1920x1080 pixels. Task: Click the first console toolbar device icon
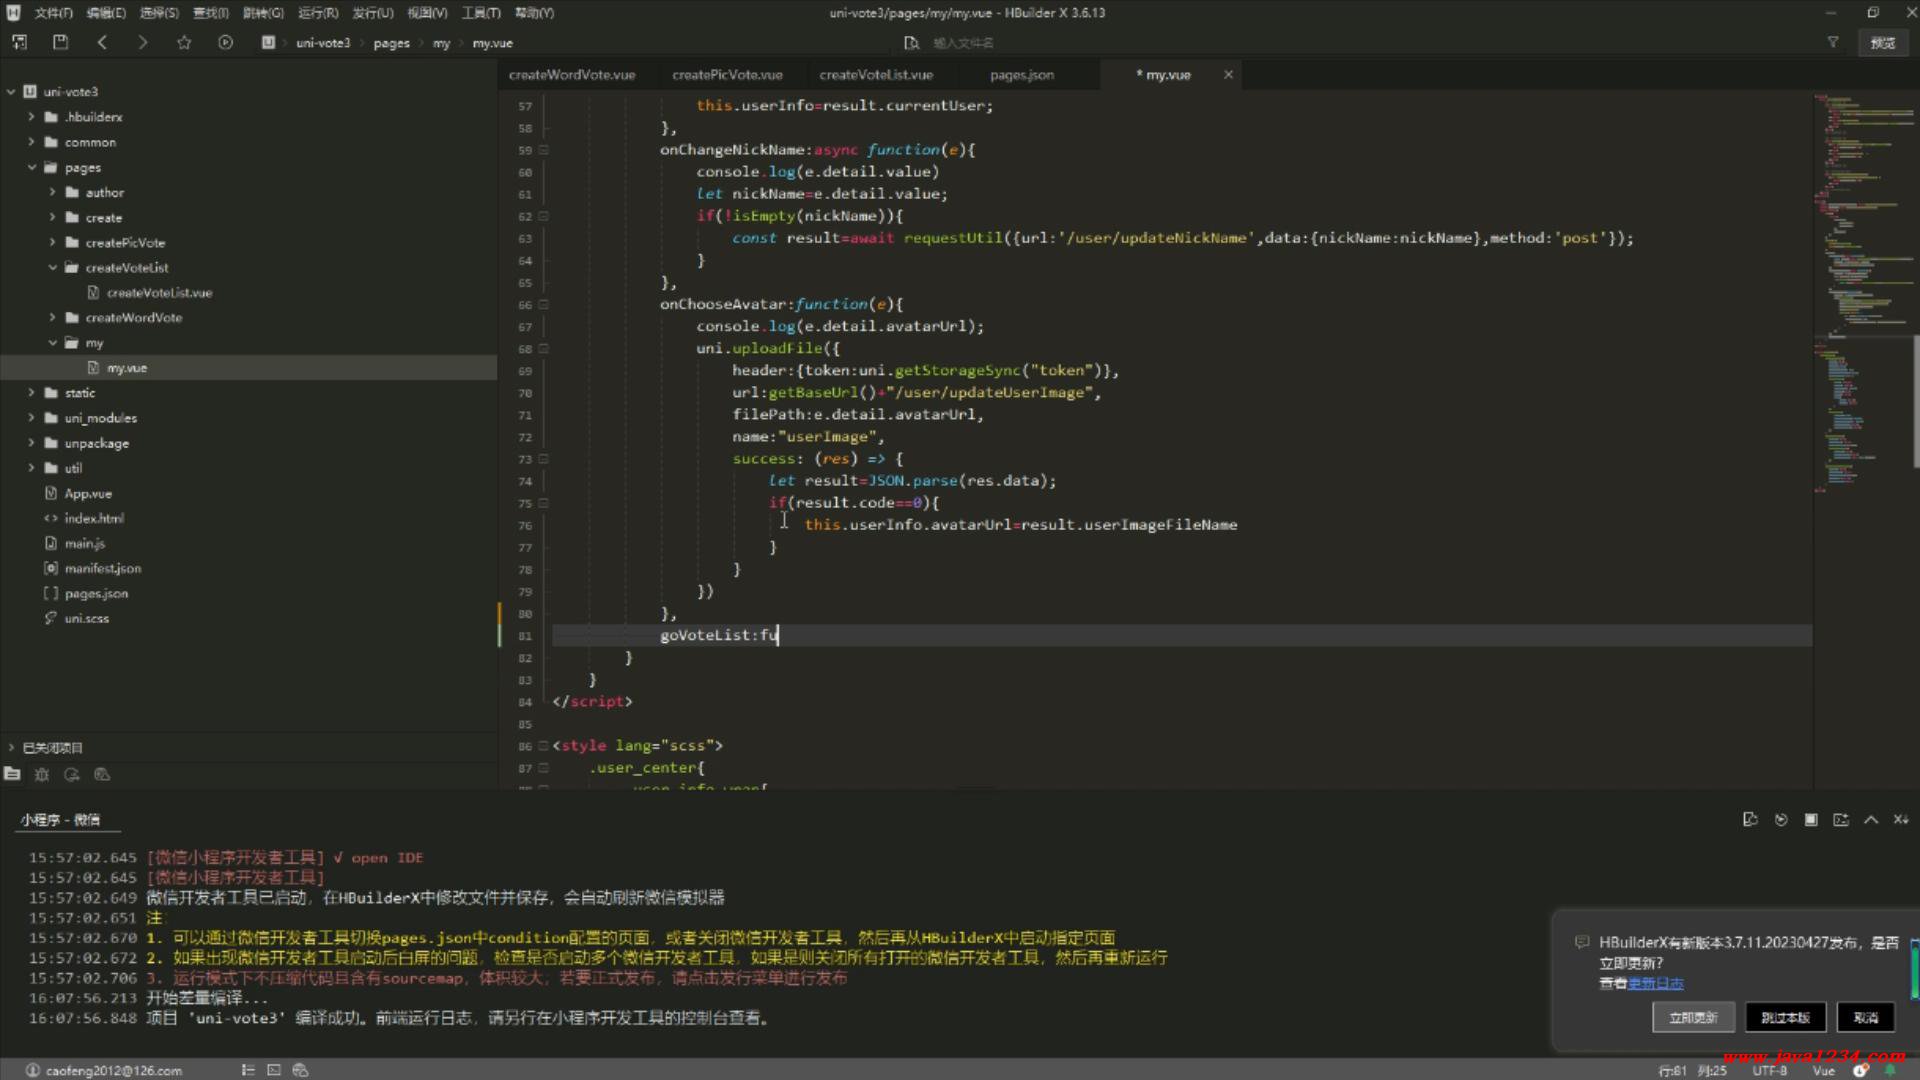click(x=1750, y=820)
